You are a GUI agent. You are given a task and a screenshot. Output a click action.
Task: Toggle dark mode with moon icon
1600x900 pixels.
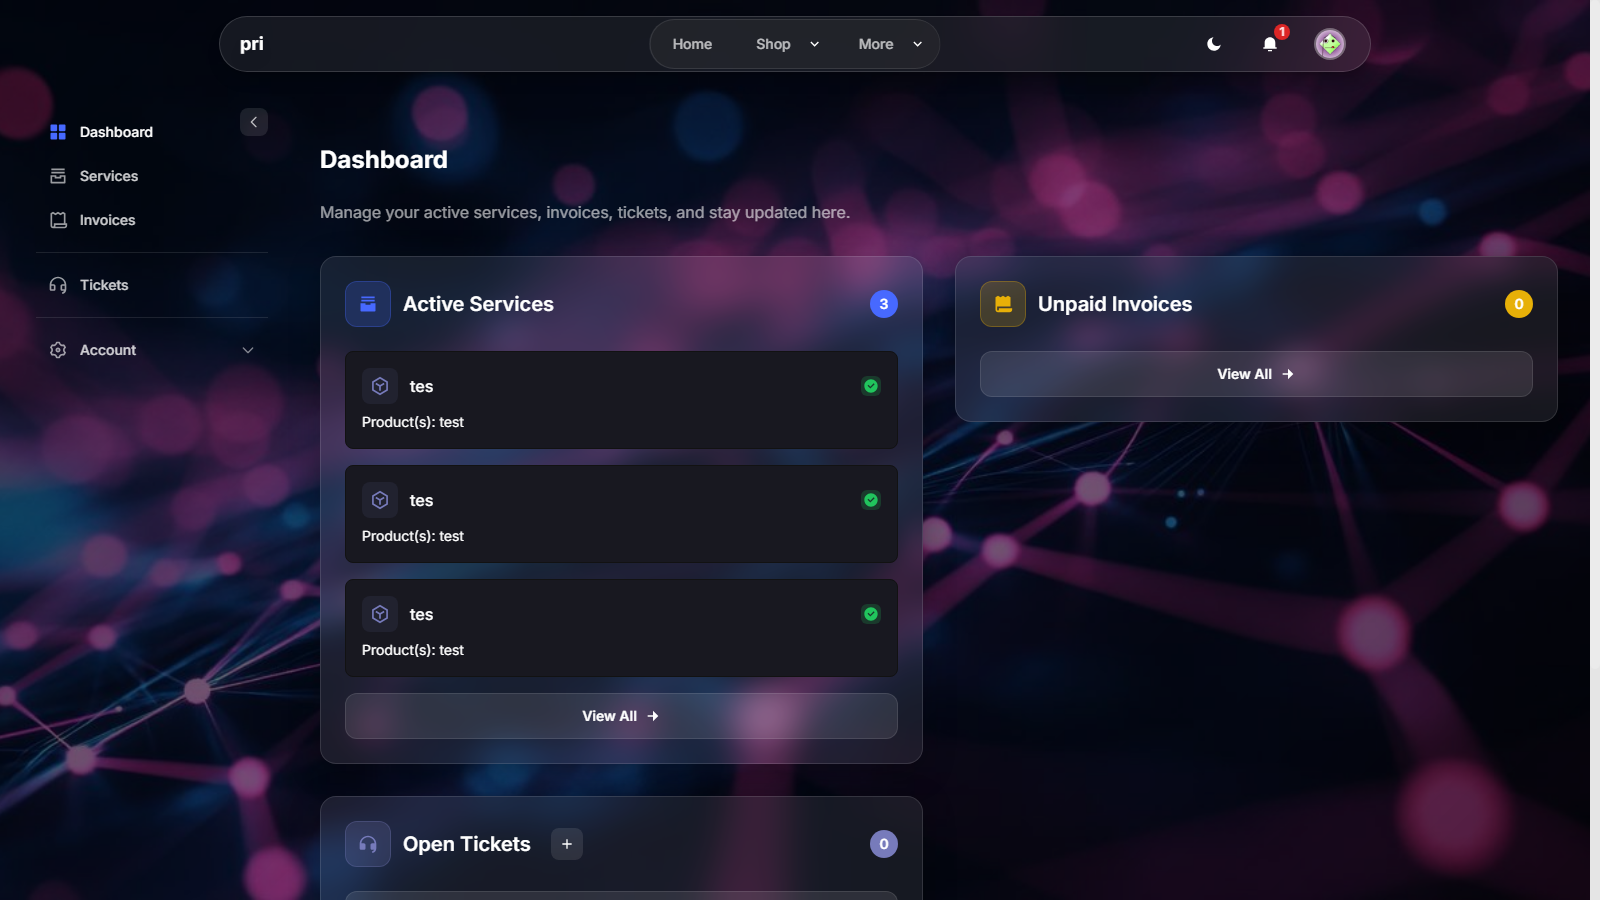tap(1214, 44)
